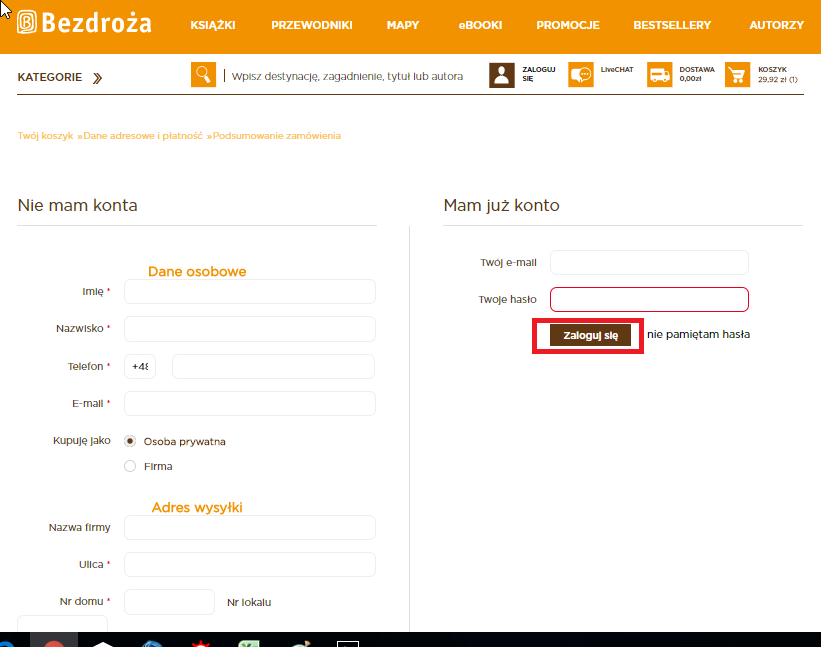
Task: Click the Ulica input field
Action: point(250,564)
